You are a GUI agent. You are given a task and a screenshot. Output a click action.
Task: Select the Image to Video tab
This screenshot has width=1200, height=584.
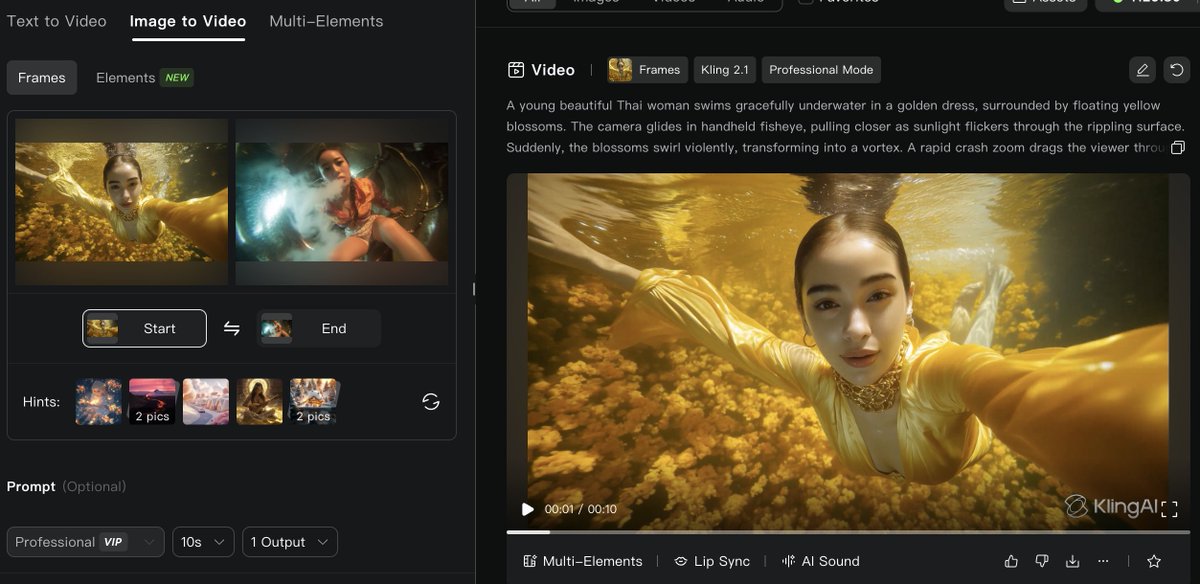(x=188, y=21)
